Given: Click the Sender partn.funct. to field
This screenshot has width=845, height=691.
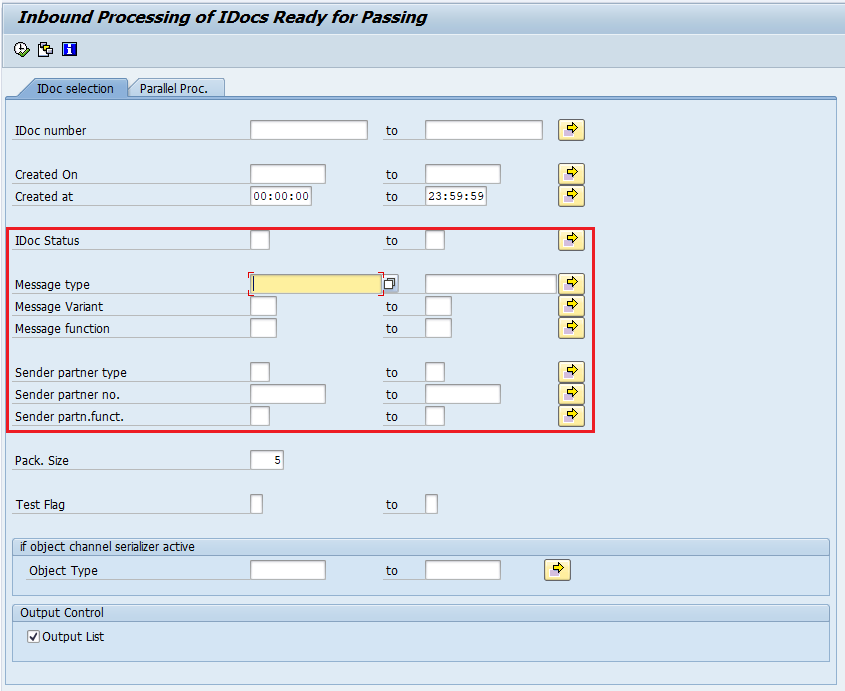Looking at the screenshot, I should [434, 416].
